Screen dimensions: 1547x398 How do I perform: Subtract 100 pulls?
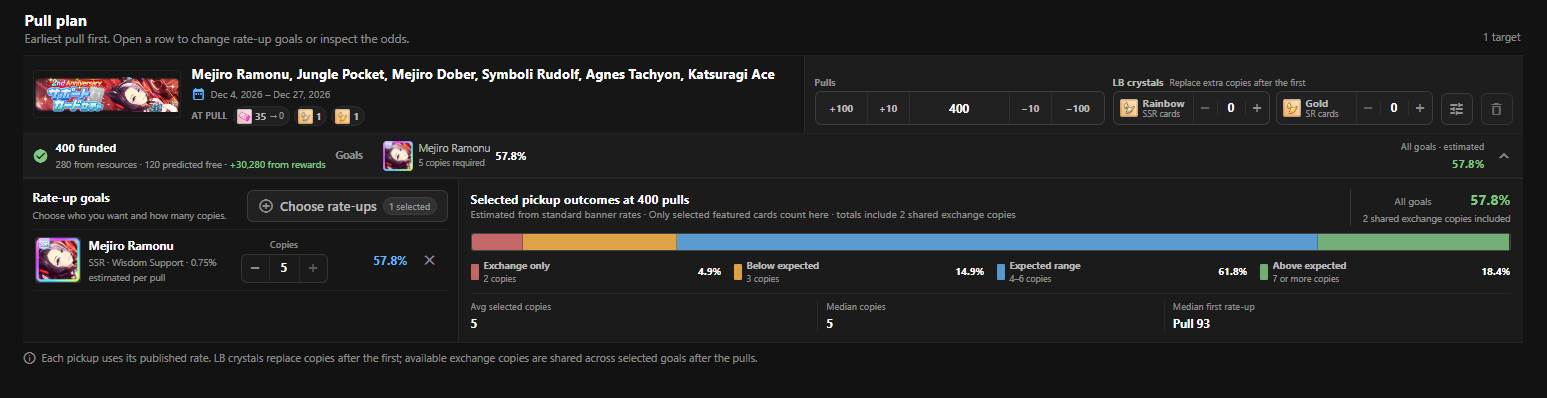(x=1078, y=108)
